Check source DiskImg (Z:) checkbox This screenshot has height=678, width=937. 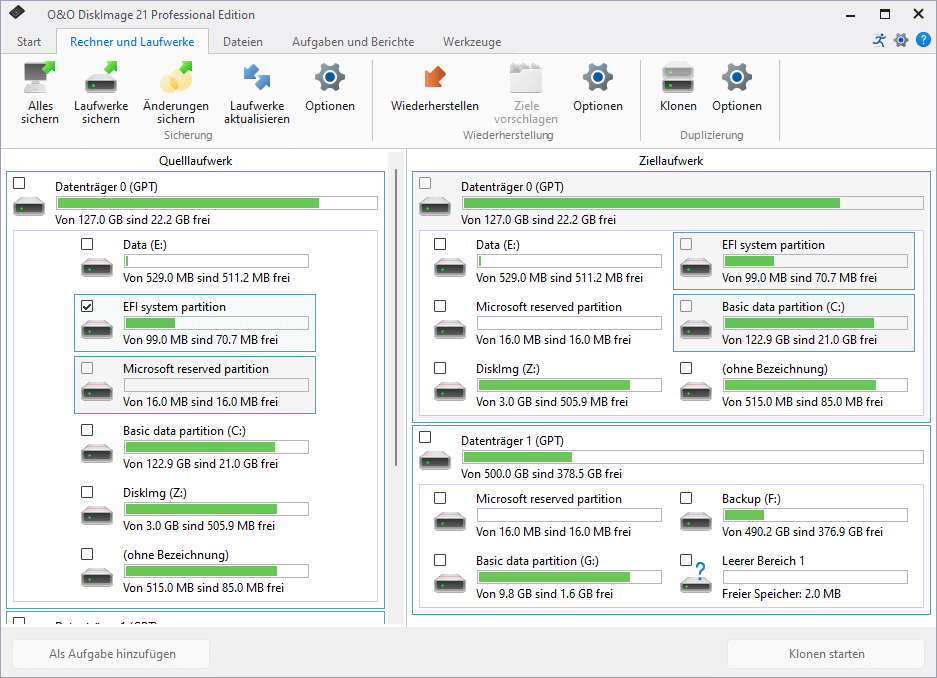pos(87,492)
